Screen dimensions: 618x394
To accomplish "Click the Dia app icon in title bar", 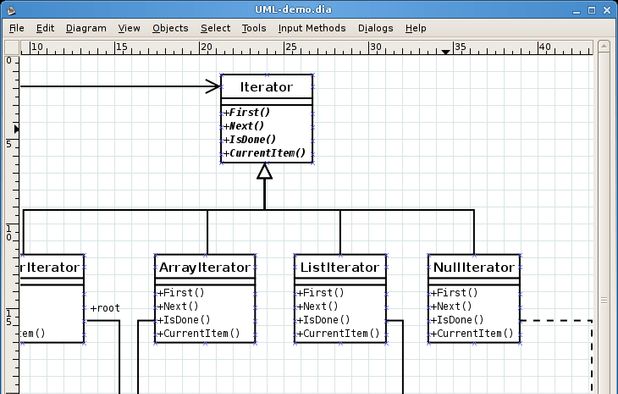I will (11, 10).
